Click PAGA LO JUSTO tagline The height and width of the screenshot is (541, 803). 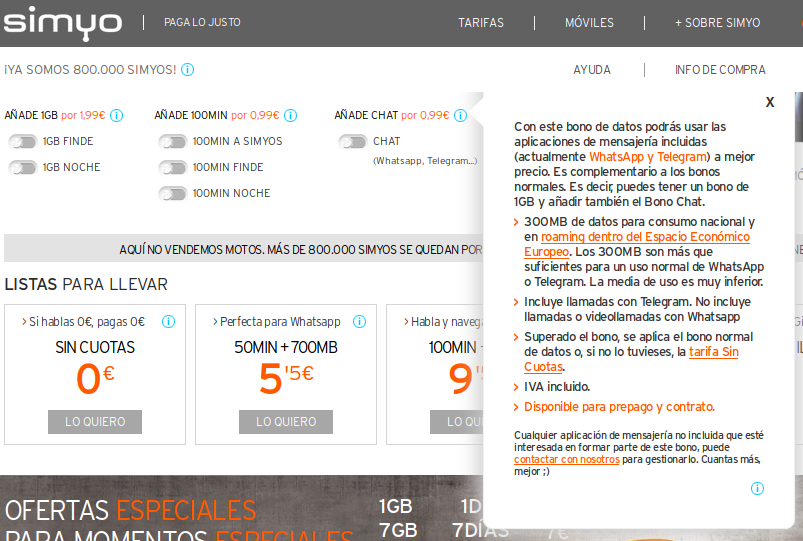pyautogui.click(x=202, y=23)
